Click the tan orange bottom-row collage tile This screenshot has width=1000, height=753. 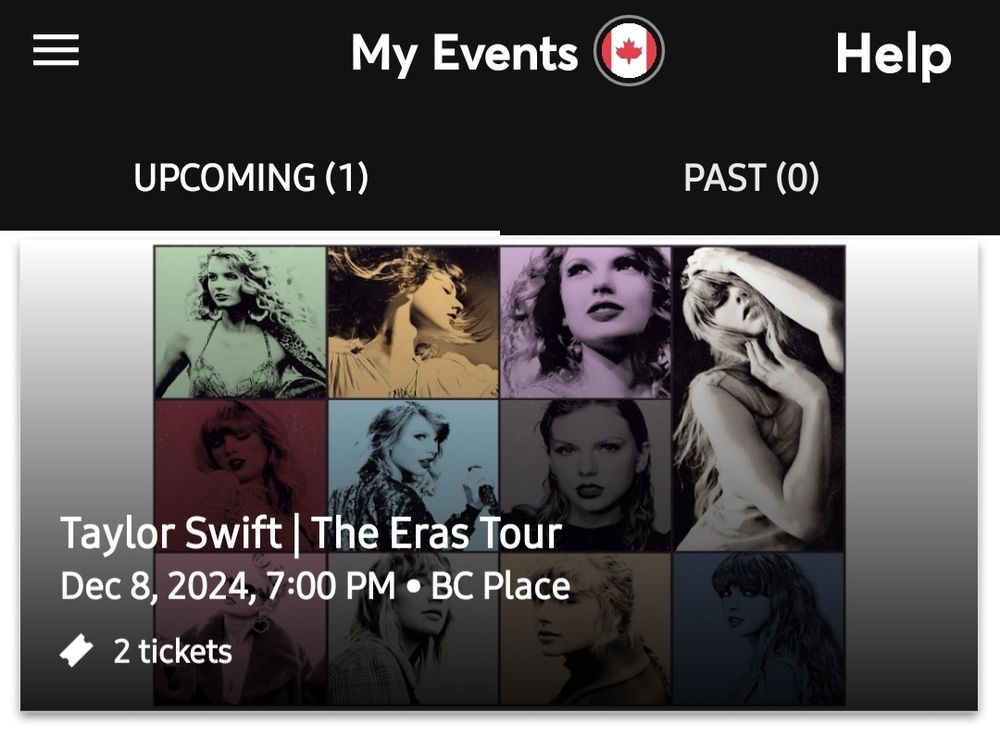click(x=585, y=640)
